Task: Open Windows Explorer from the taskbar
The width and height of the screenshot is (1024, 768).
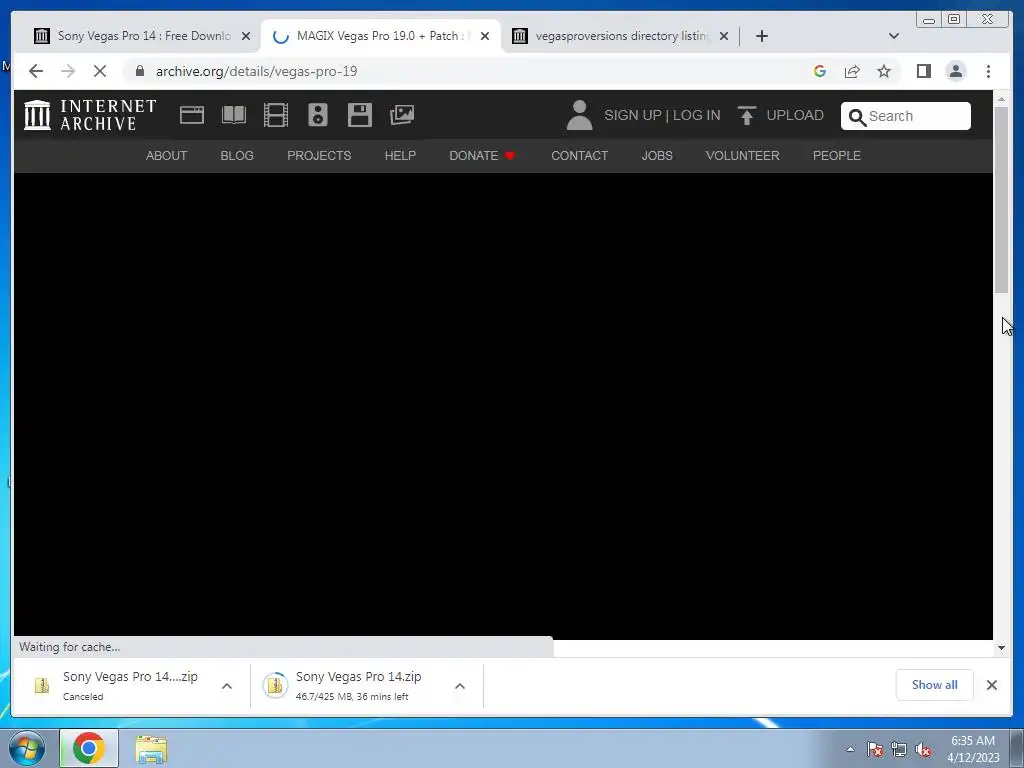Action: (151, 749)
